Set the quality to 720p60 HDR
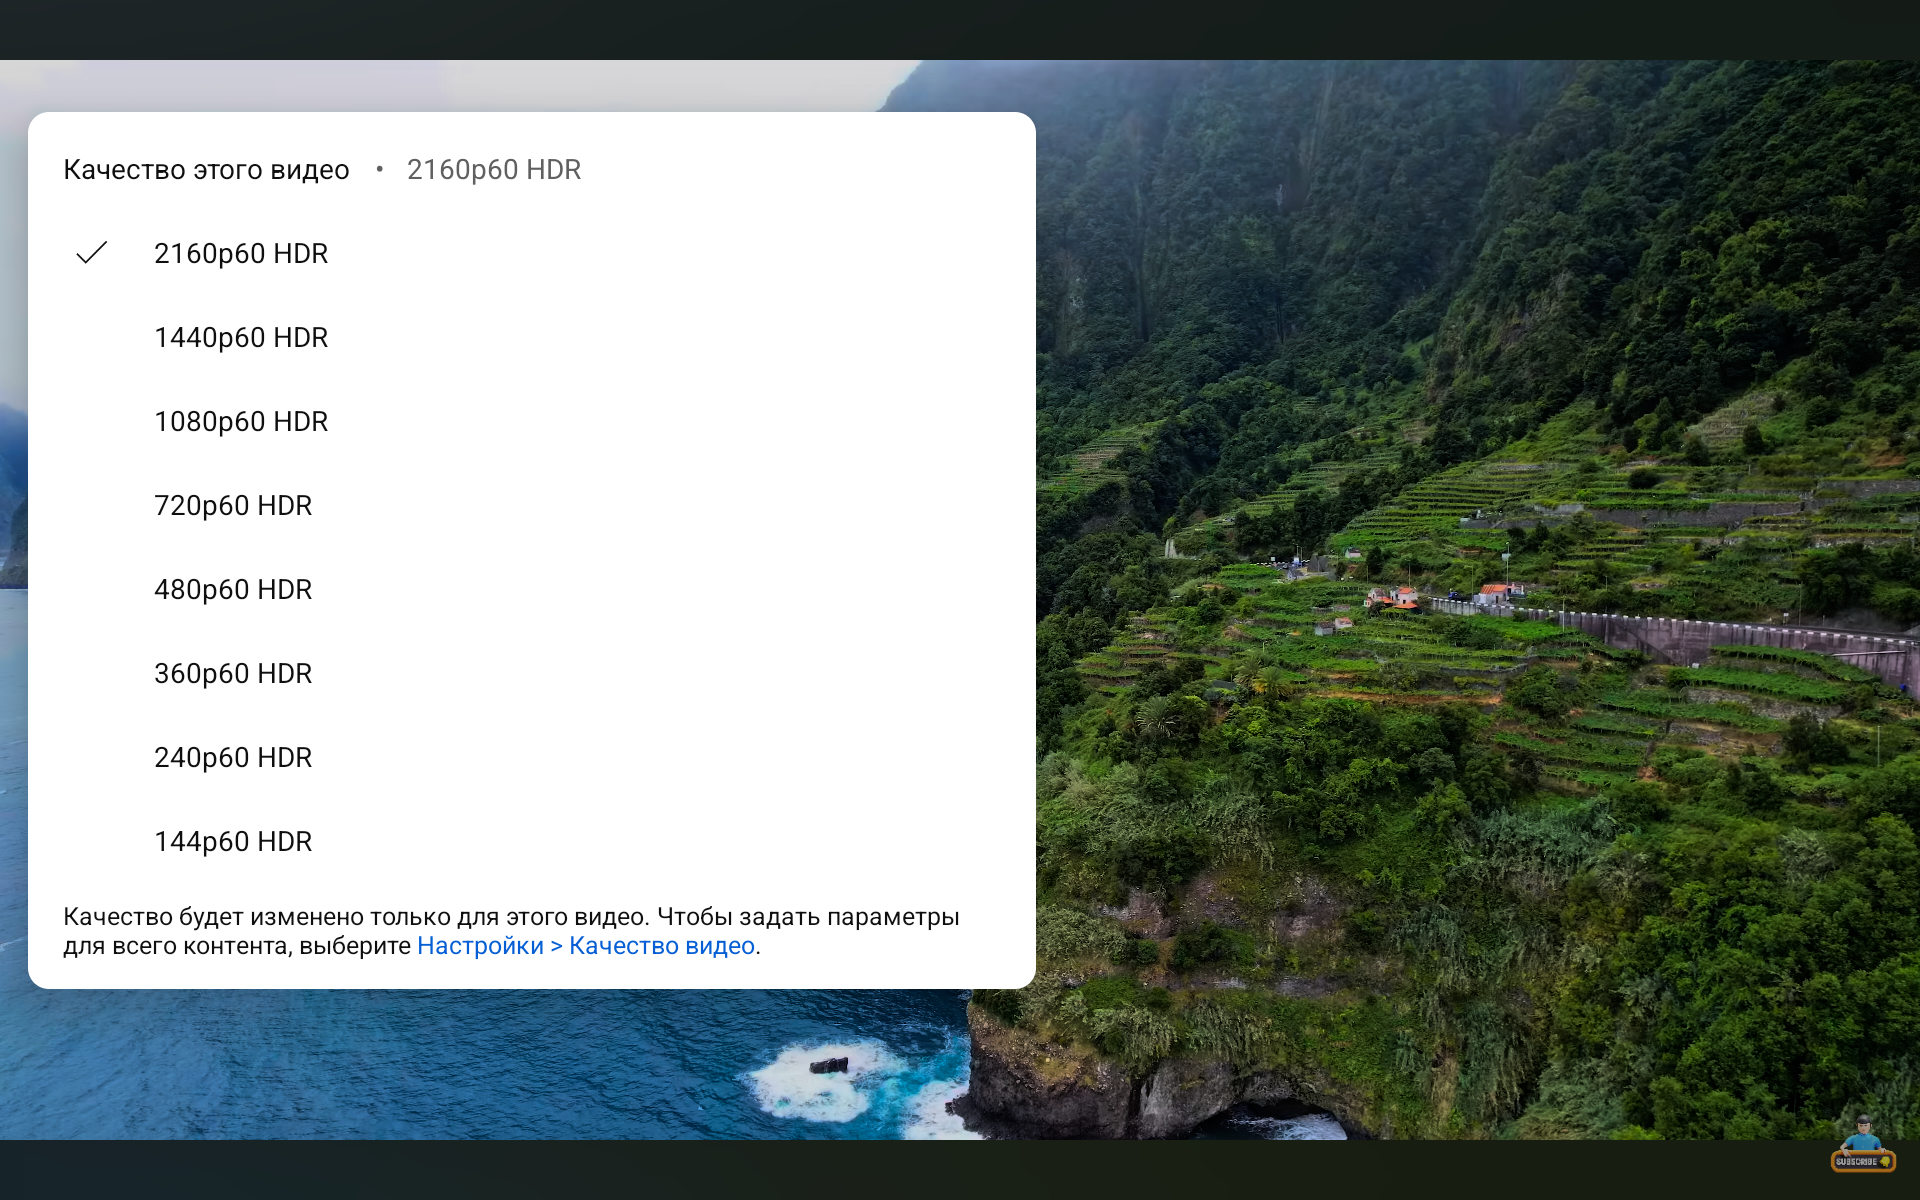 [x=531, y=506]
